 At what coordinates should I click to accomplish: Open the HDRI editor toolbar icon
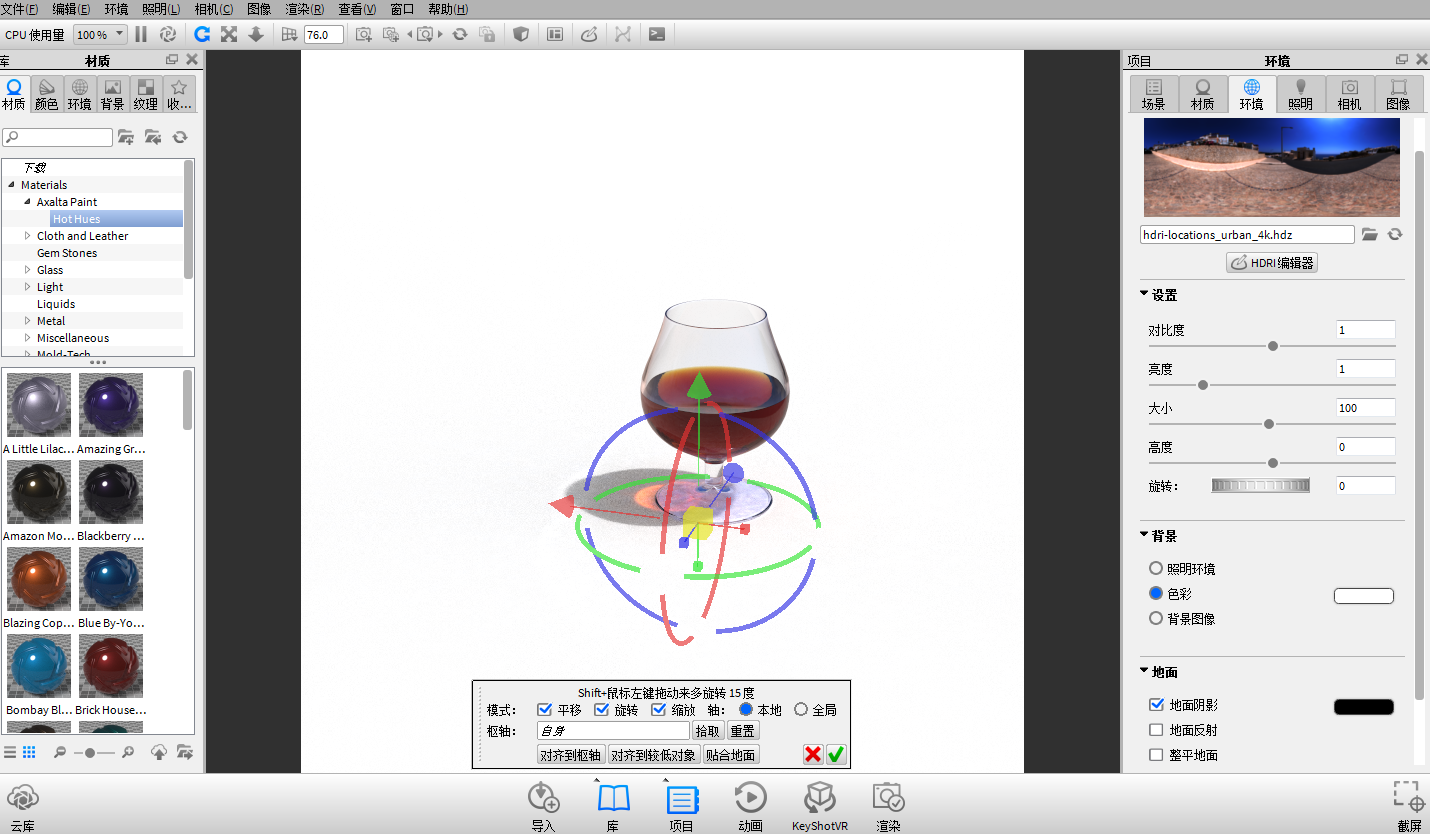pos(589,34)
